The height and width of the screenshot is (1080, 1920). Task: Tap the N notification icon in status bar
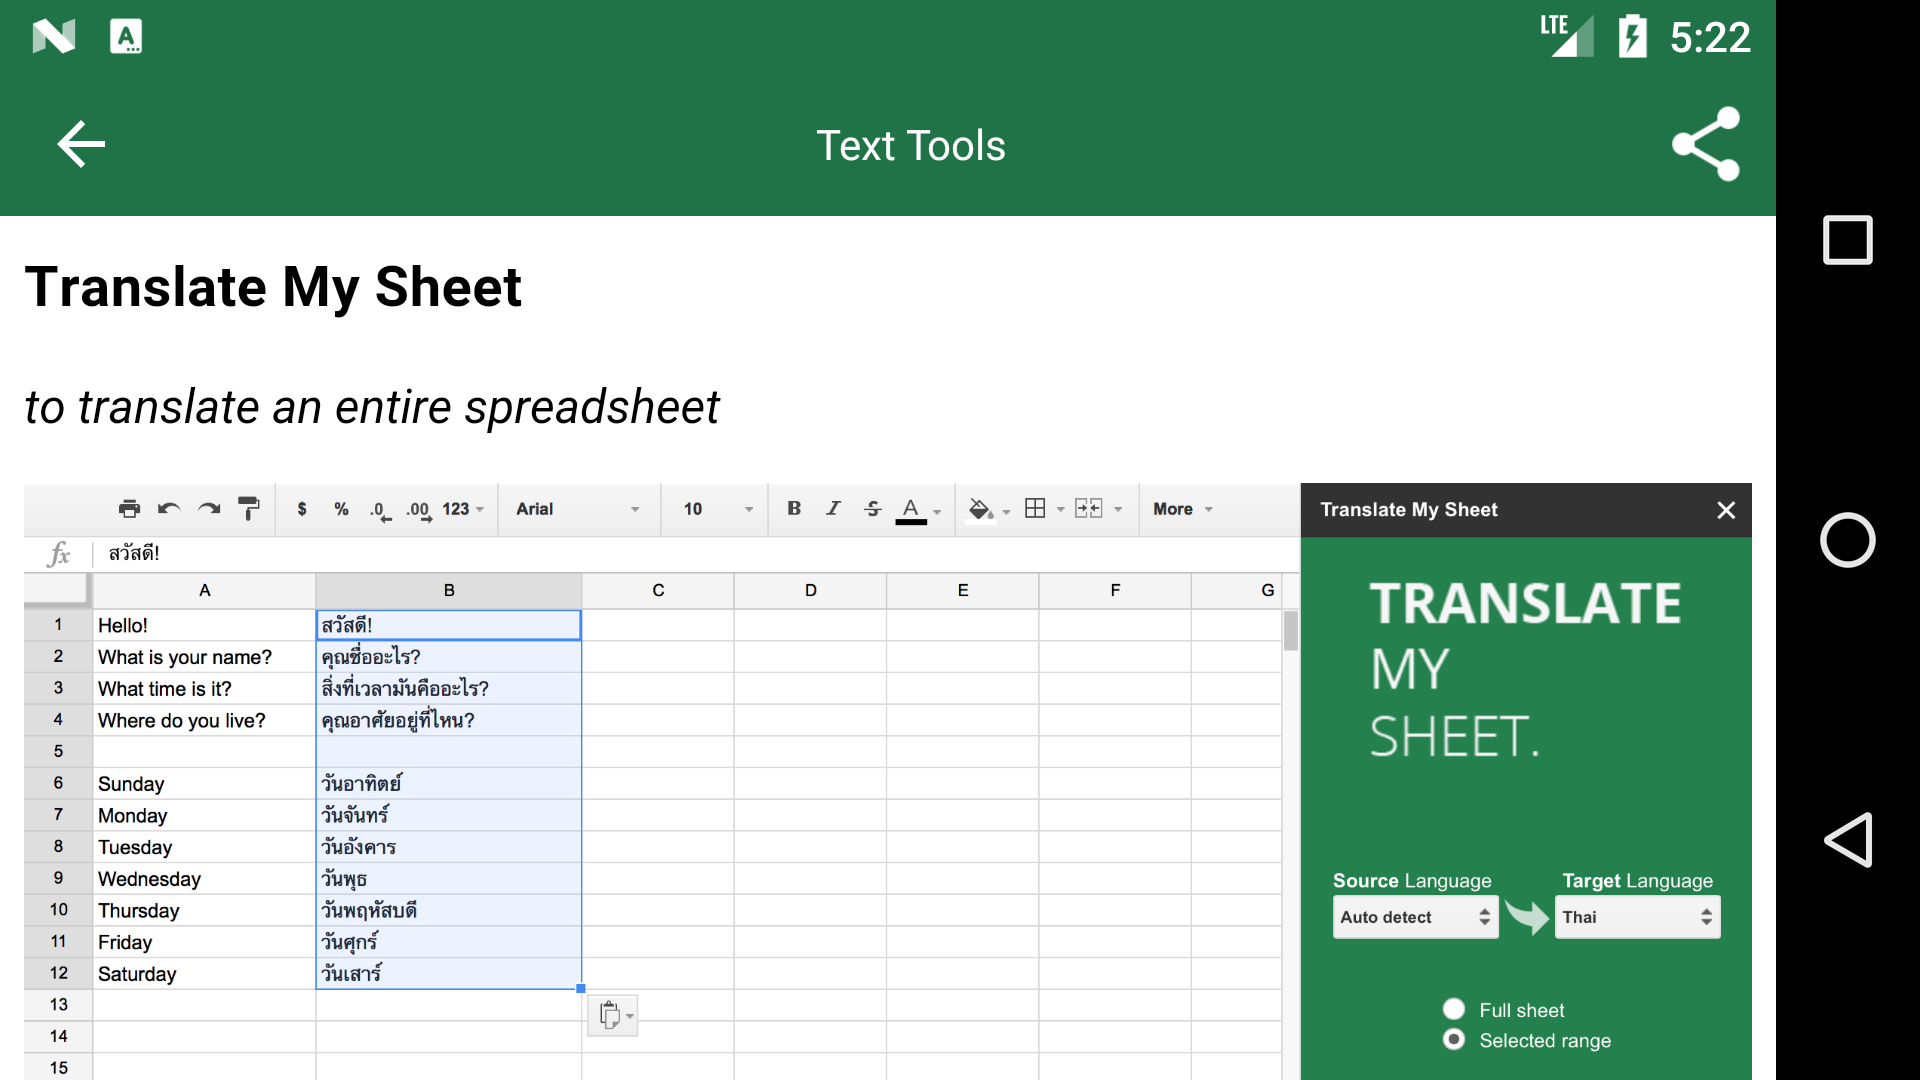pos(54,37)
